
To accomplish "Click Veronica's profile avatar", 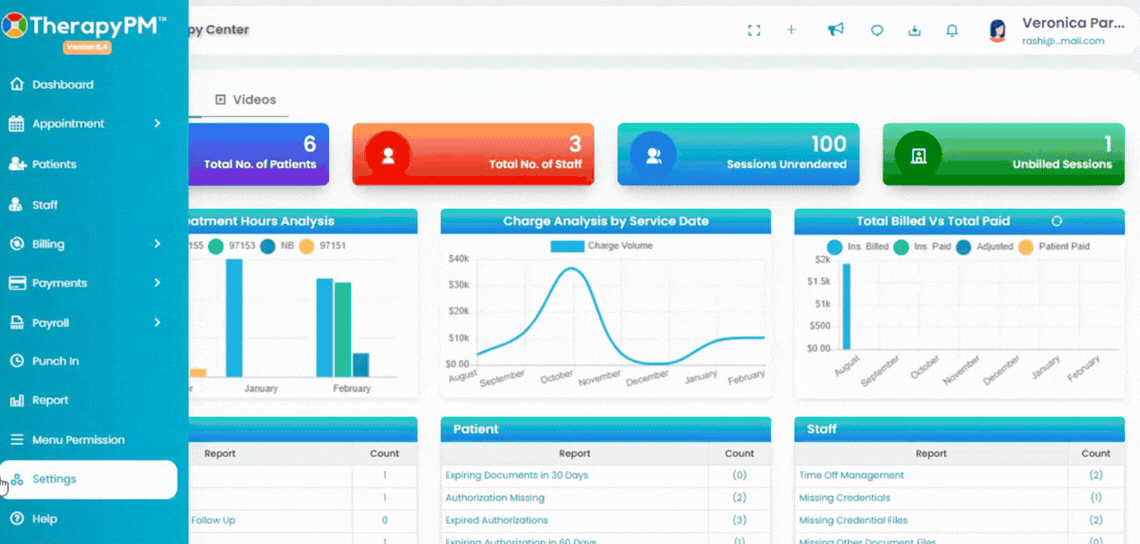I will pyautogui.click(x=997, y=31).
